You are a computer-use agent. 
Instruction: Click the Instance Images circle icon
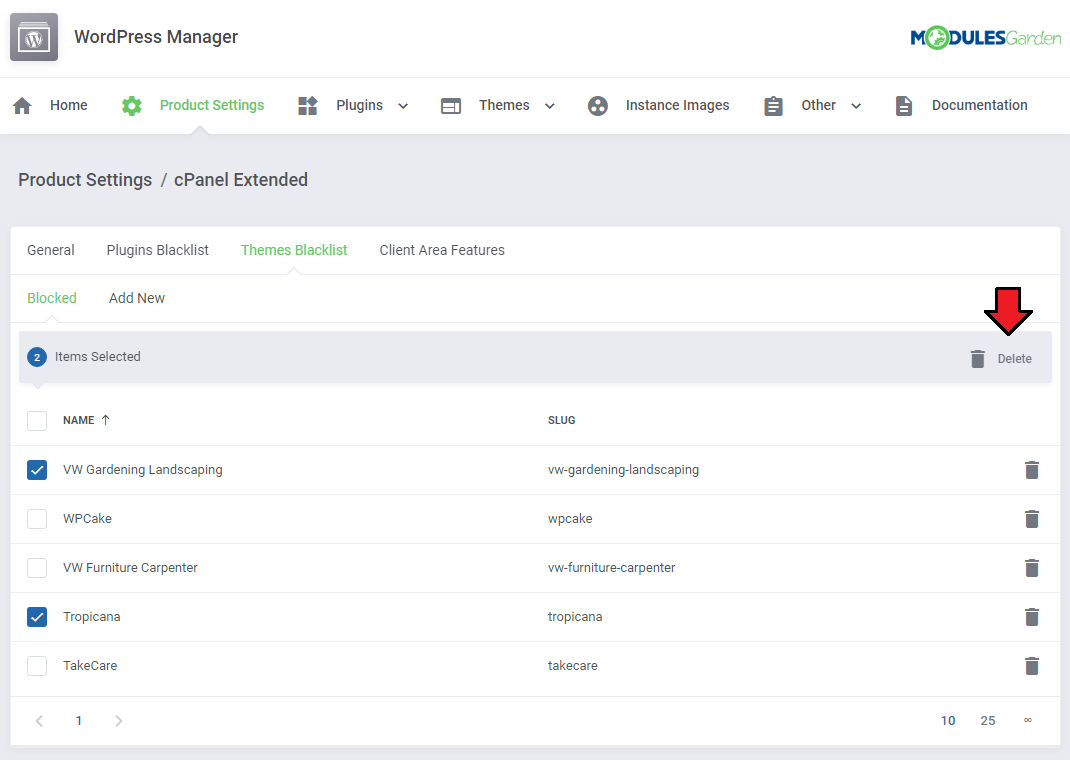click(x=598, y=106)
